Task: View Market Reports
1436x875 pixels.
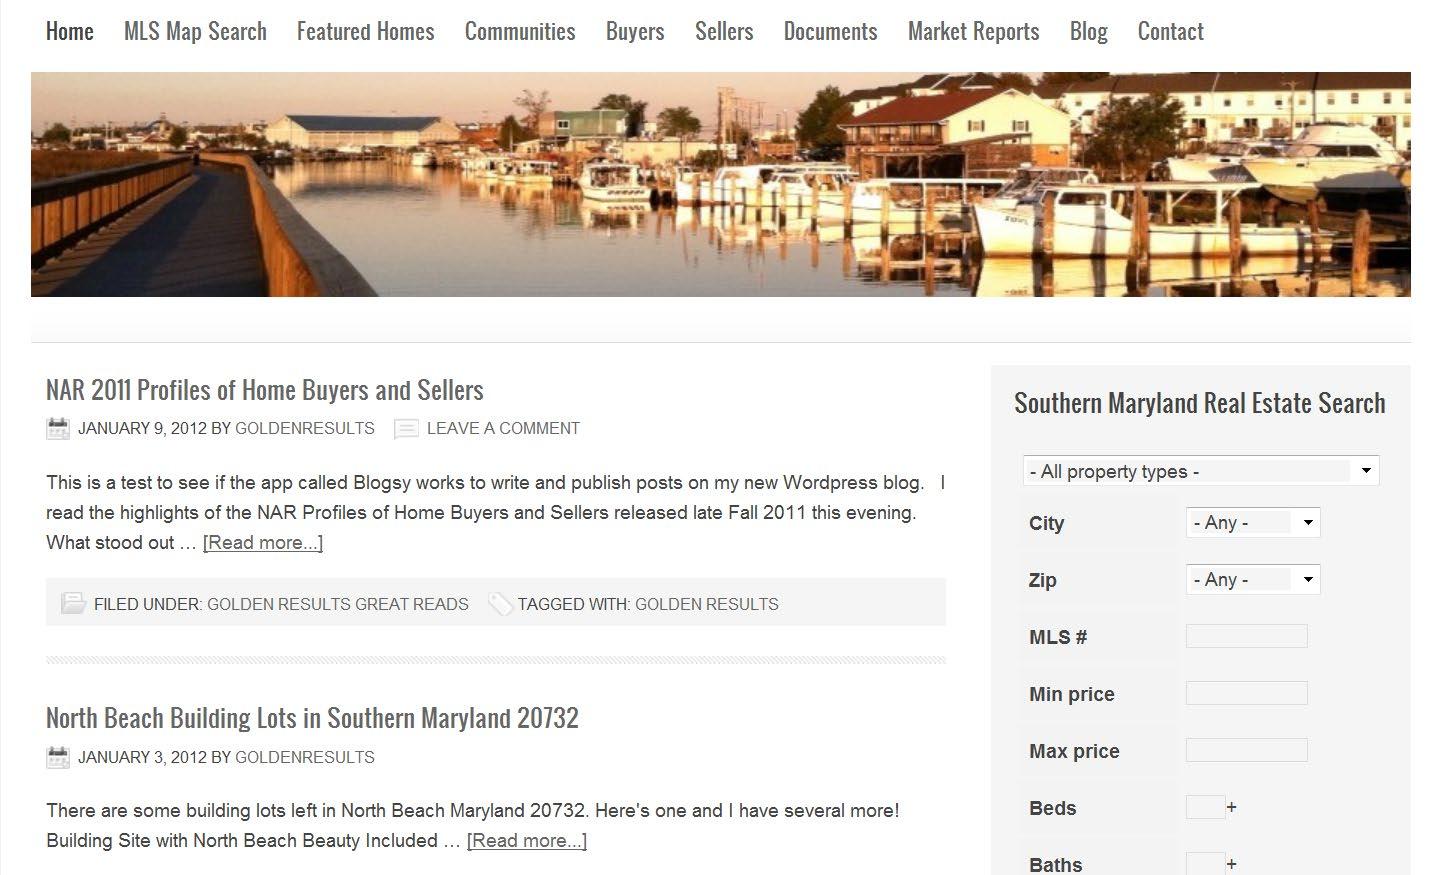Action: click(x=973, y=31)
